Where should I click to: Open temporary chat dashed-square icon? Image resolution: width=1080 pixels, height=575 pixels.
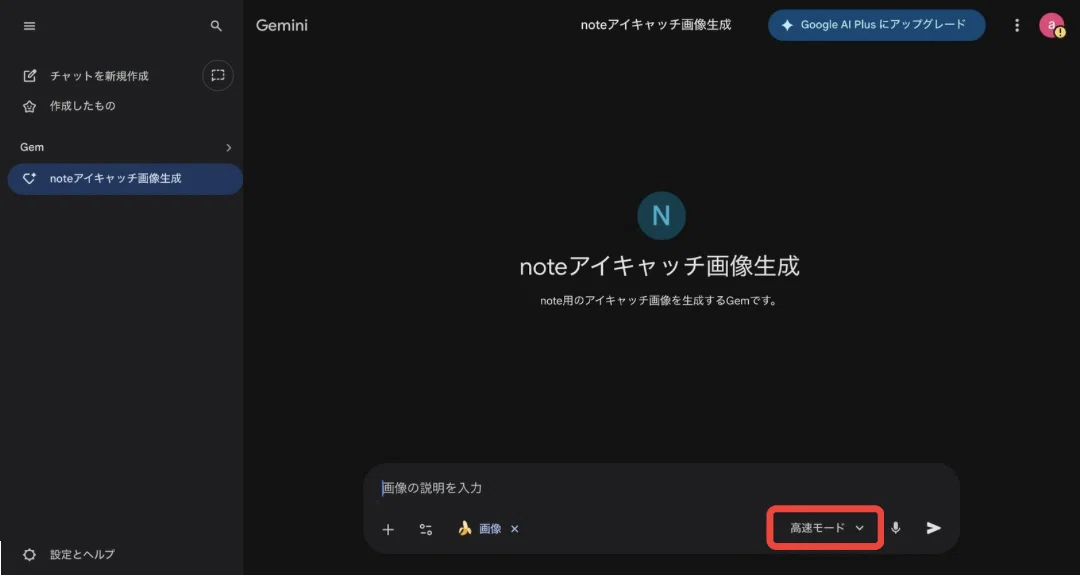[x=218, y=75]
